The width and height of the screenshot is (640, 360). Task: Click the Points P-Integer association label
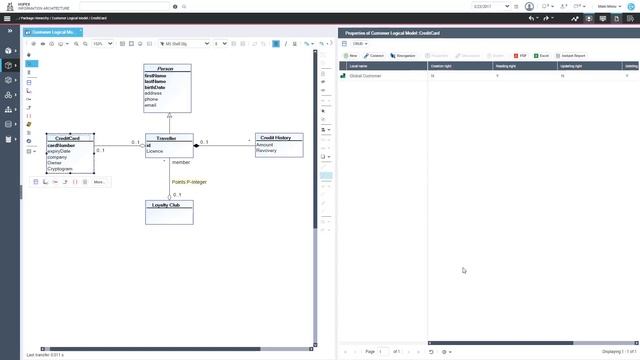pos(189,182)
